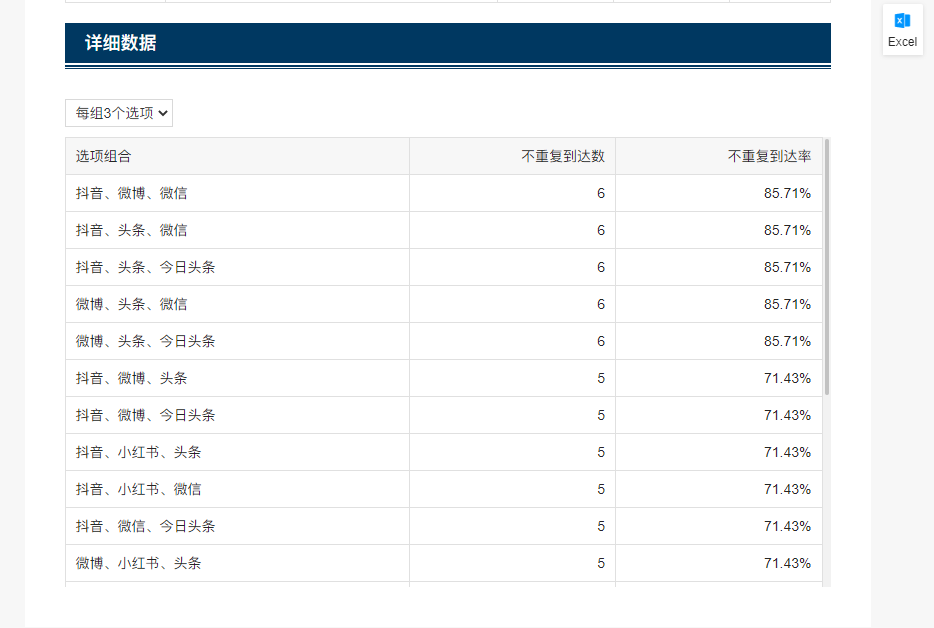
Task: Select the row 微博、小红书、头条
Action: tap(444, 562)
